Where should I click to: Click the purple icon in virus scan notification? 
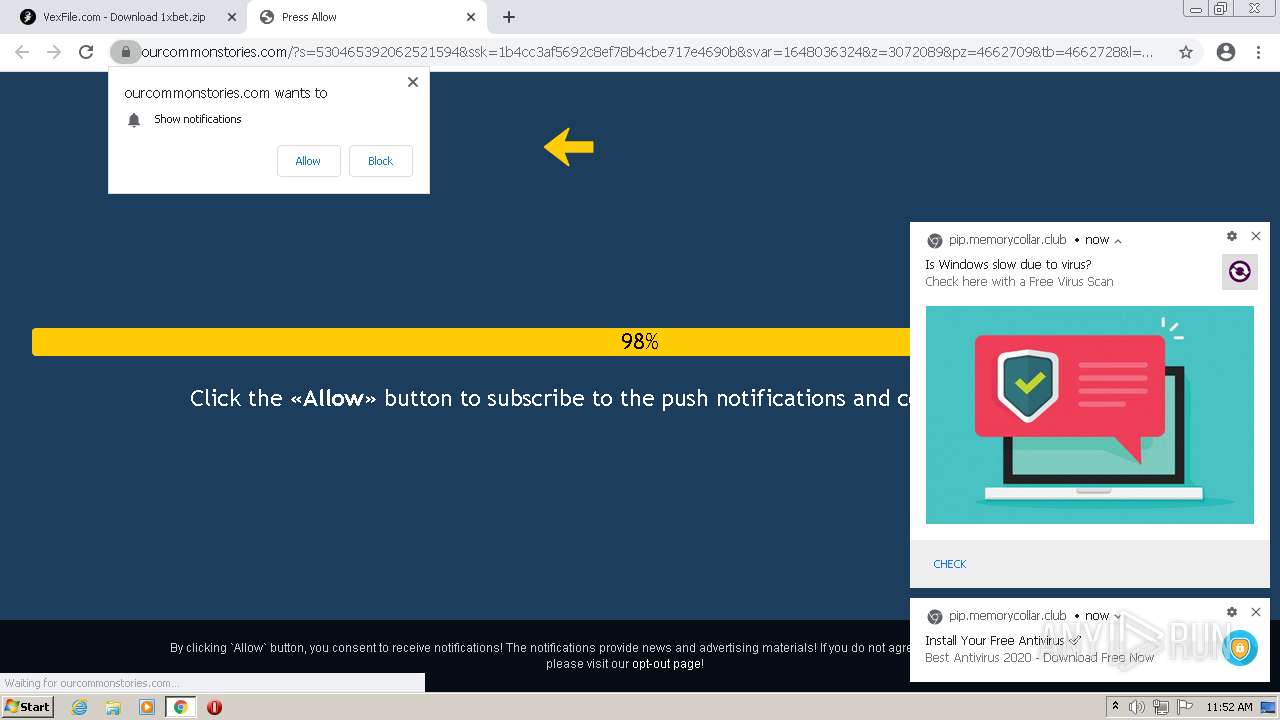click(1239, 272)
